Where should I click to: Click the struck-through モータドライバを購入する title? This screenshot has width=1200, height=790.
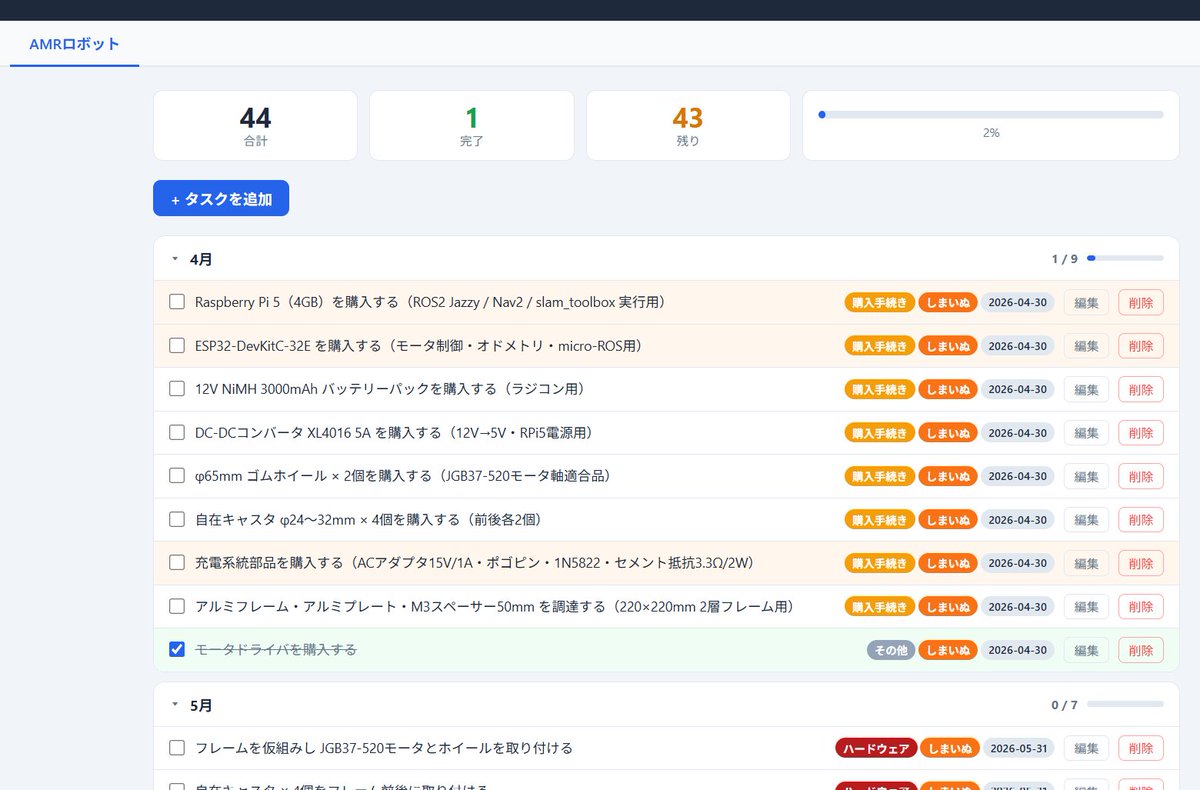[276, 650]
